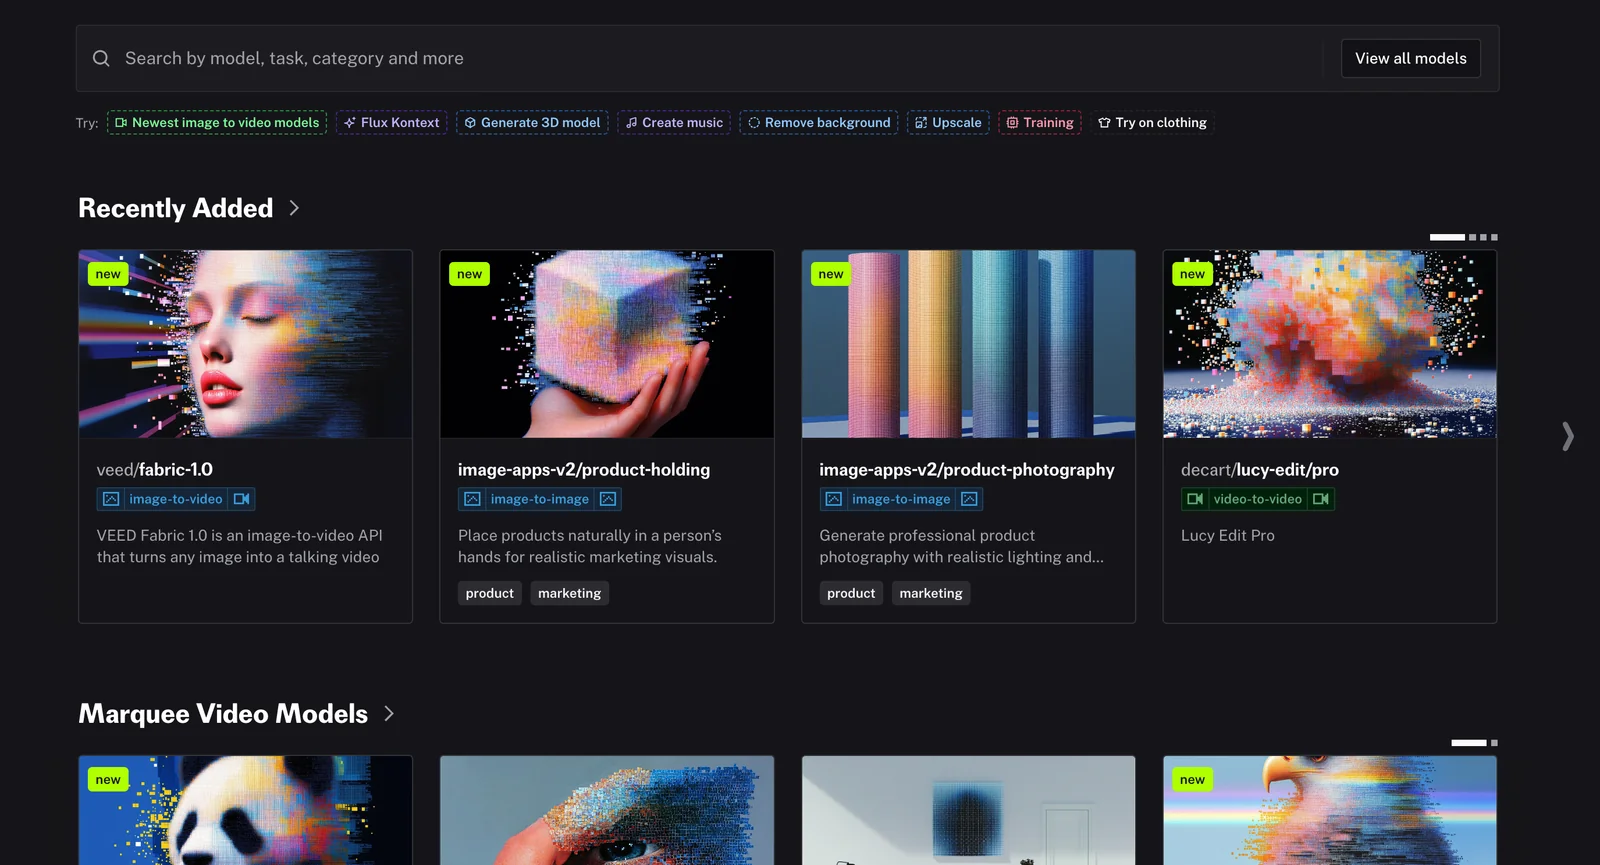The height and width of the screenshot is (865, 1600).
Task: Click image-to-image tag on product-holding
Action: click(540, 499)
